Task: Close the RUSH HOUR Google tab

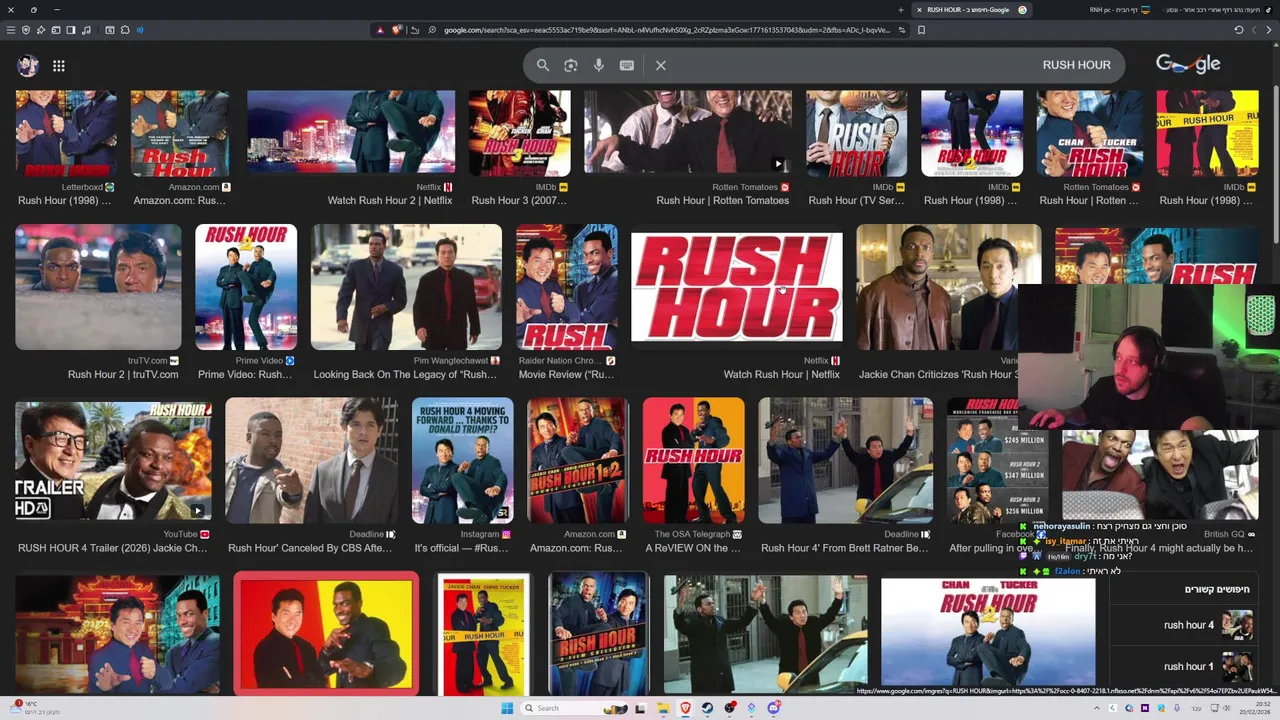Action: [x=919, y=10]
